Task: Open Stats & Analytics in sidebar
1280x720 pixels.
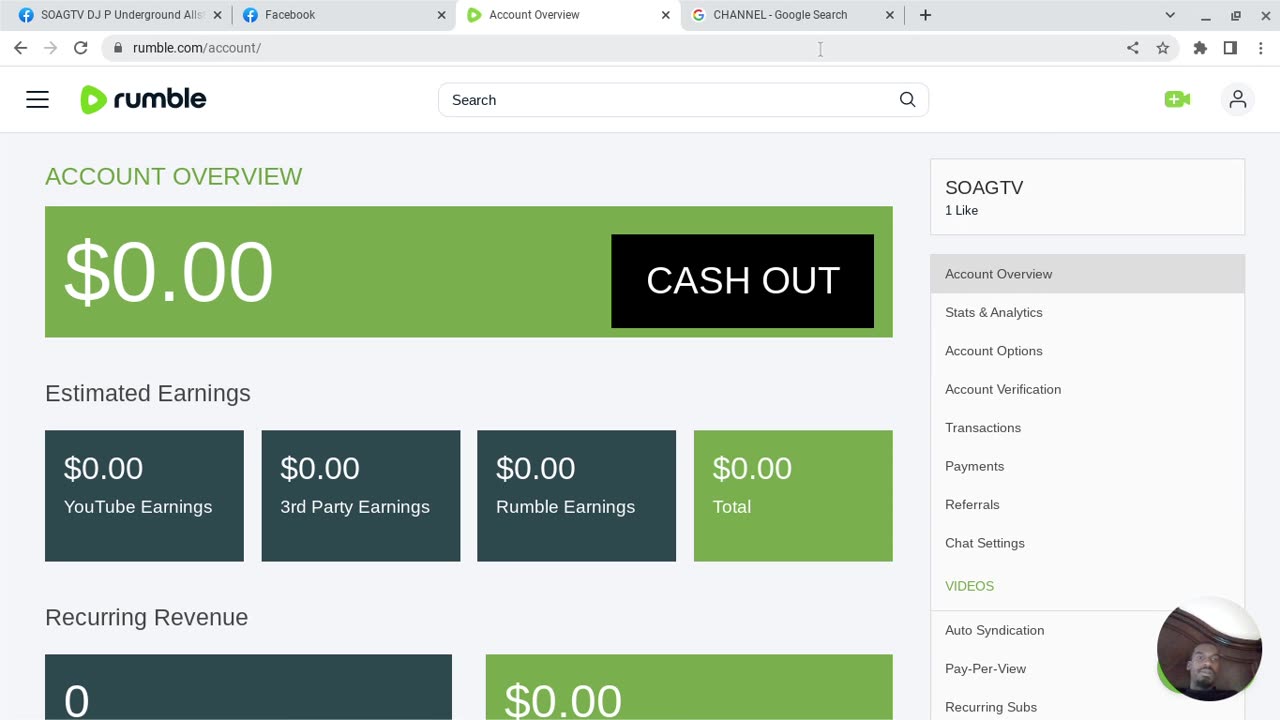Action: (1087, 312)
